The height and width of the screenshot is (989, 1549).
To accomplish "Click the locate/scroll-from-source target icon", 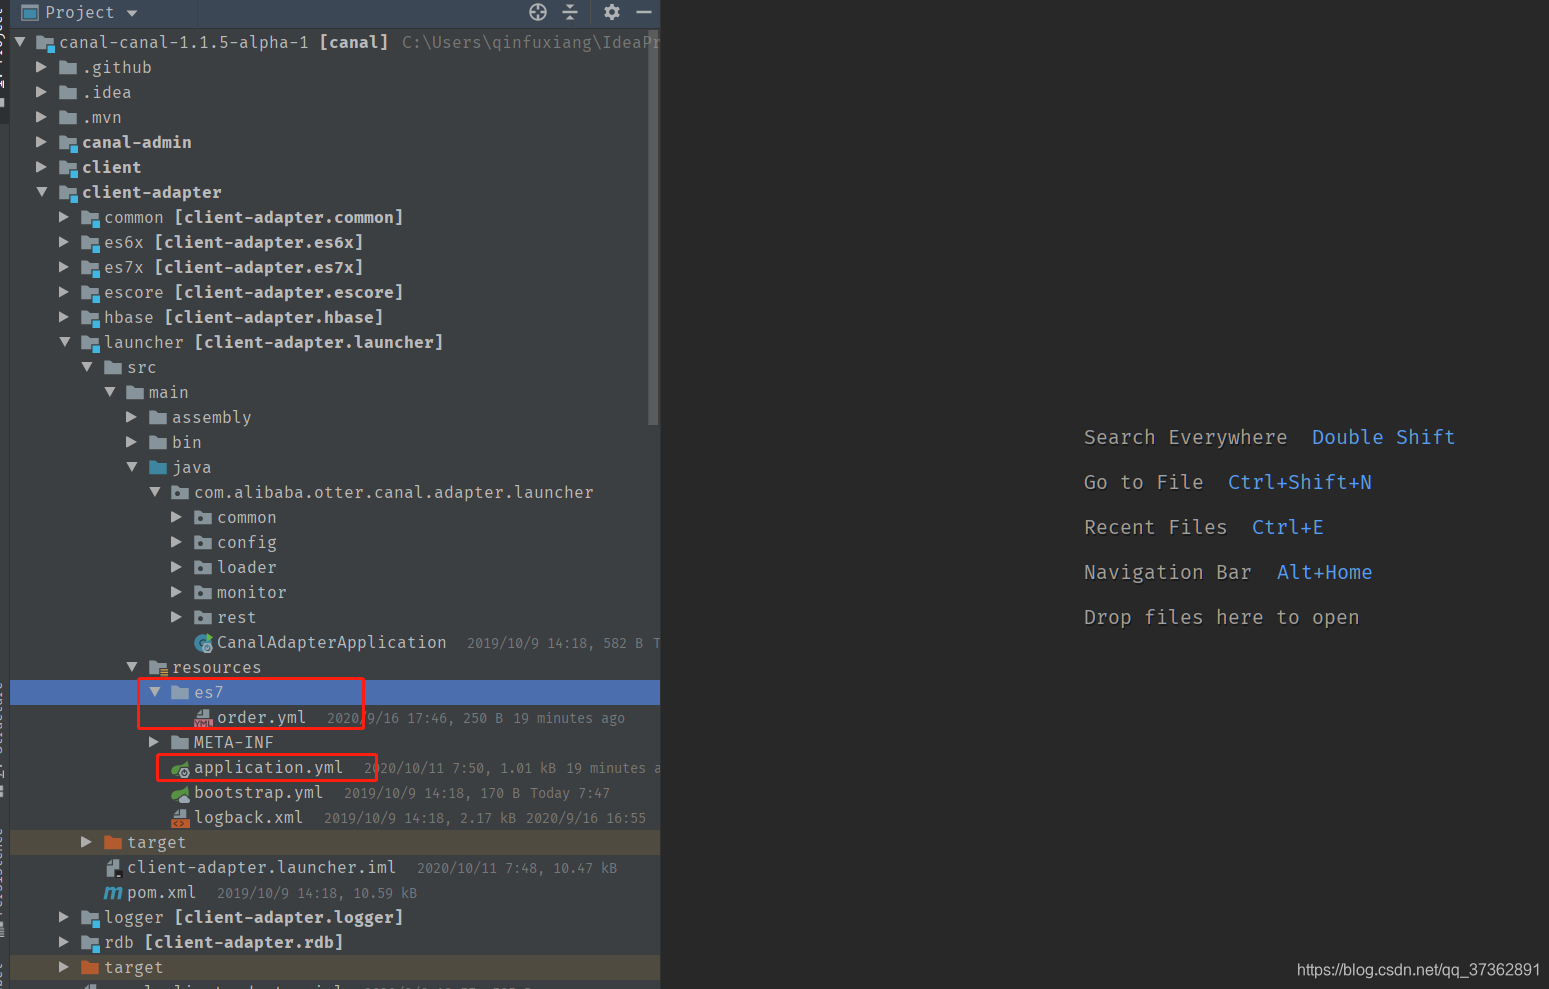I will coord(538,12).
